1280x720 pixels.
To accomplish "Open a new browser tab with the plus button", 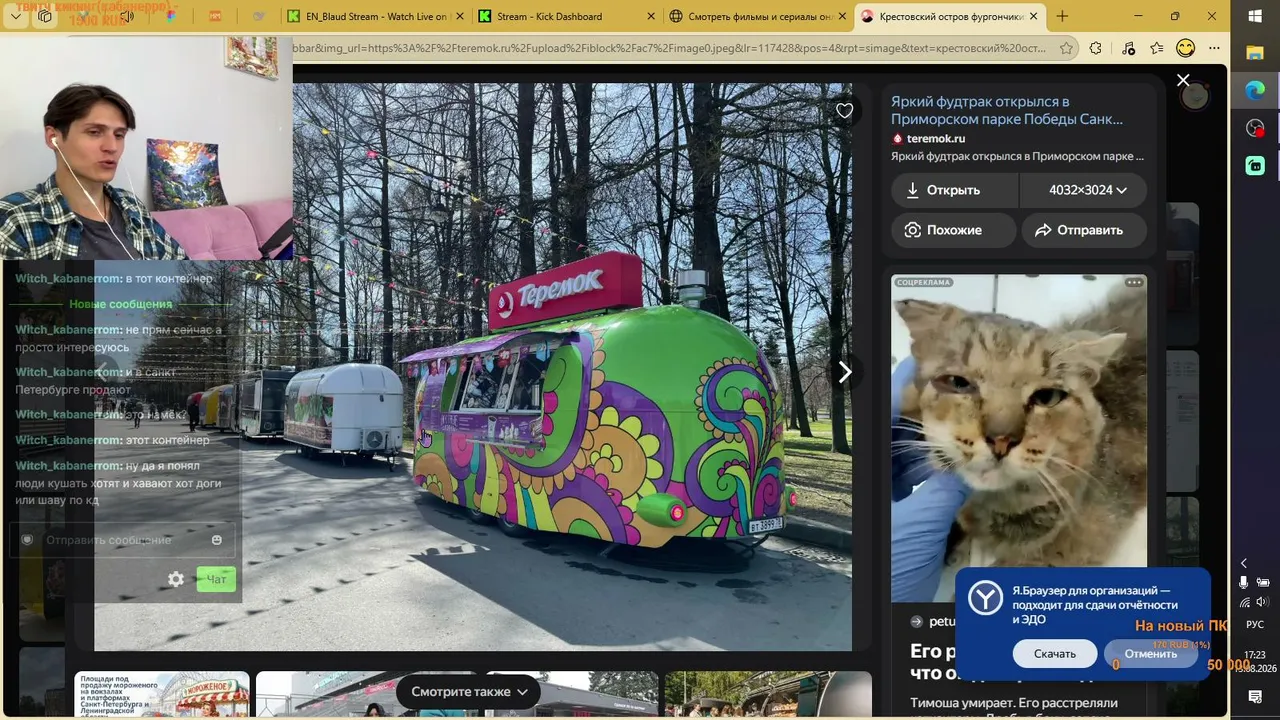I will (1062, 16).
